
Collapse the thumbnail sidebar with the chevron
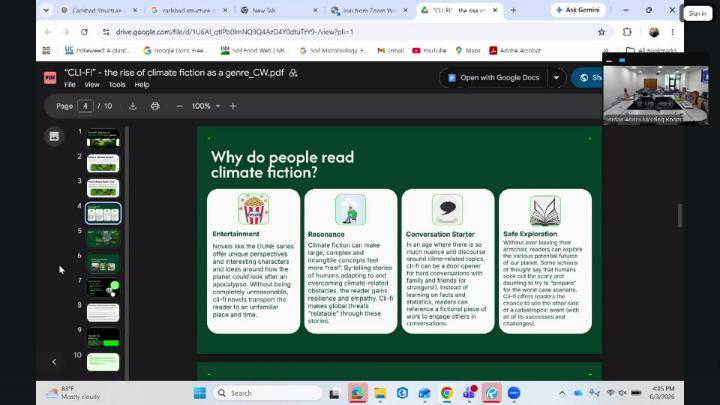[x=54, y=362]
